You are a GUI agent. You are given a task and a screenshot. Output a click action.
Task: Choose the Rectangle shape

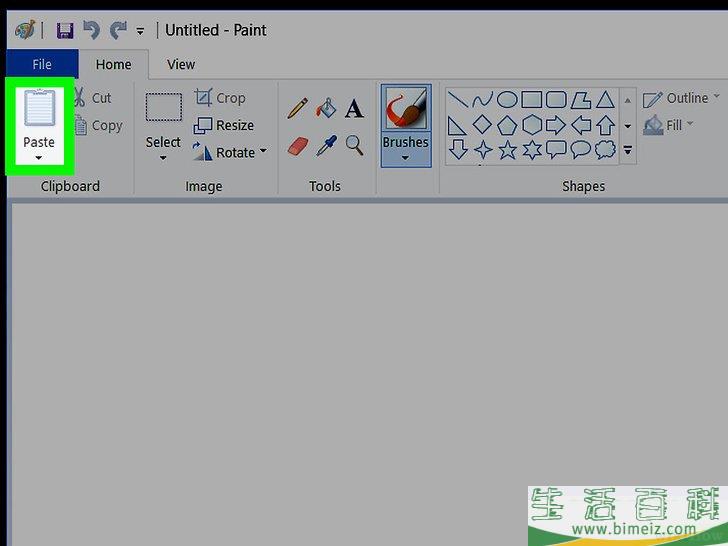(531, 100)
